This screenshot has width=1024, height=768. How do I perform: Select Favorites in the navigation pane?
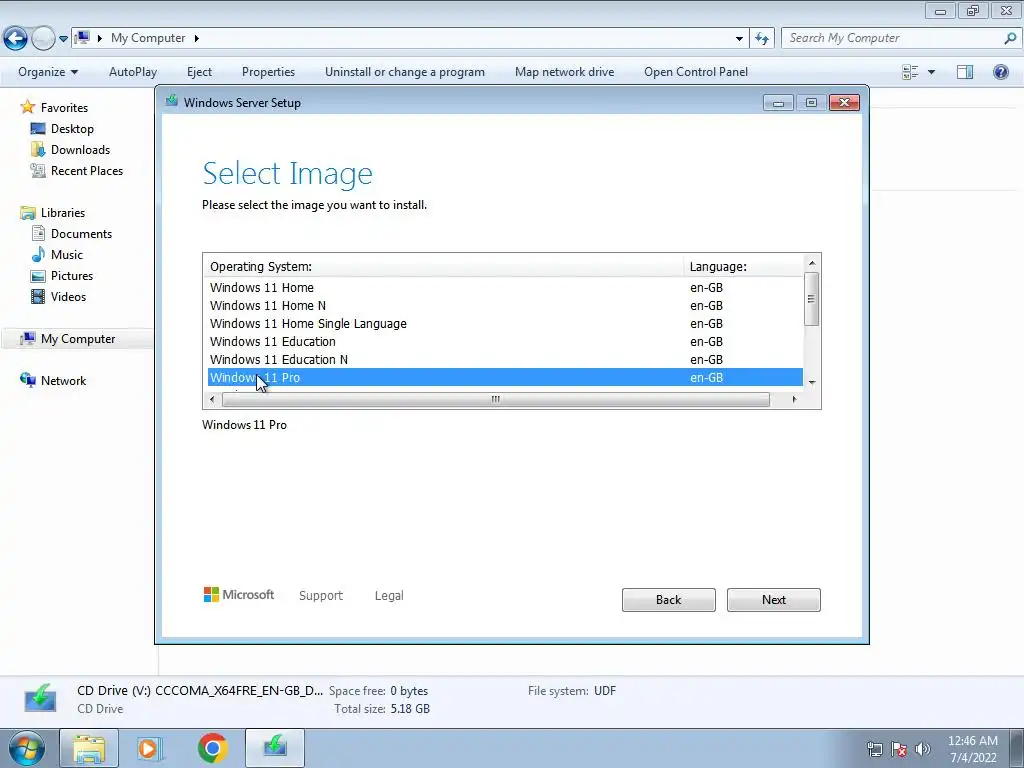[x=64, y=108]
